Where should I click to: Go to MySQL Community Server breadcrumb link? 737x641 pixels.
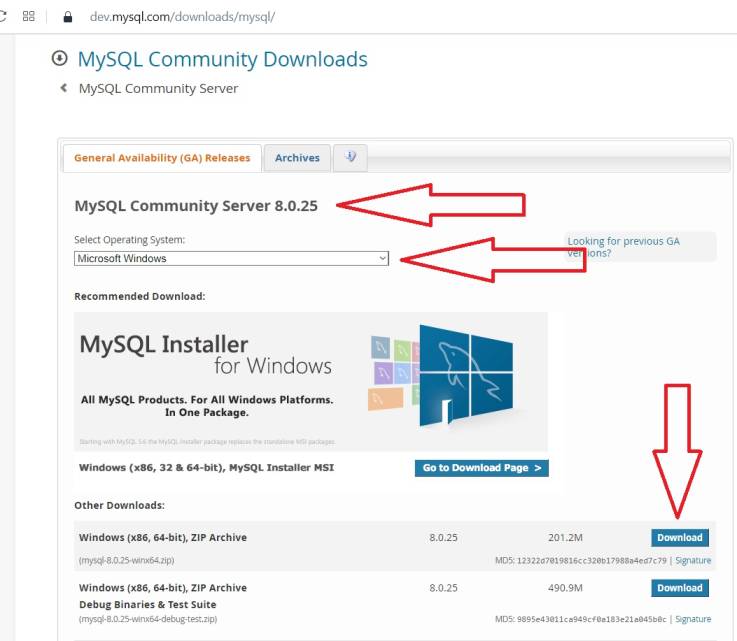pyautogui.click(x=158, y=88)
